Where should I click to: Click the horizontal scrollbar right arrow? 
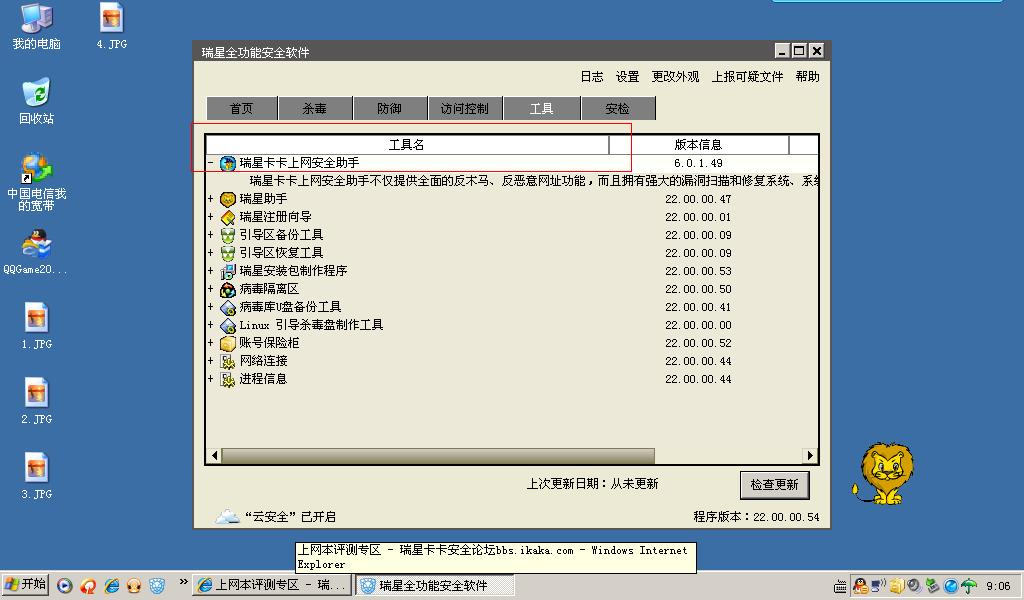[x=810, y=456]
